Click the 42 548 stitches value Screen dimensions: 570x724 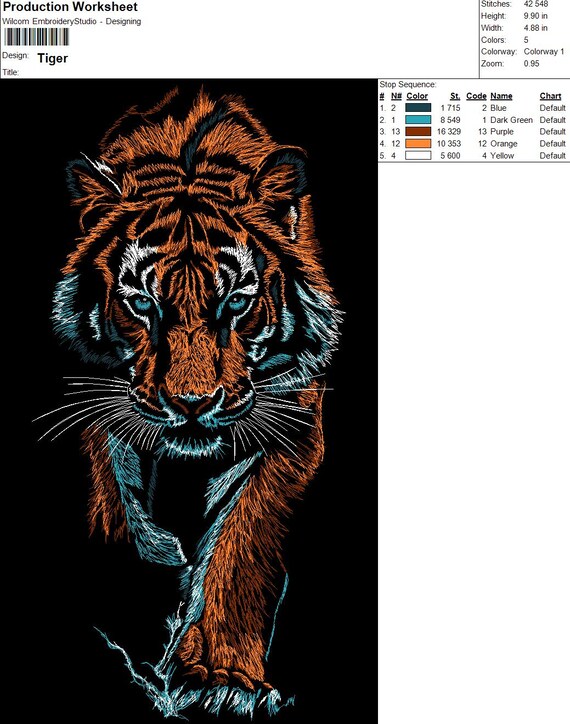[x=536, y=4]
